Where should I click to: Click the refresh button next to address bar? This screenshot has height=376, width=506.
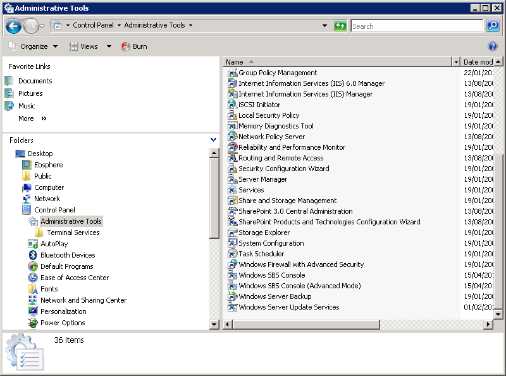click(340, 26)
